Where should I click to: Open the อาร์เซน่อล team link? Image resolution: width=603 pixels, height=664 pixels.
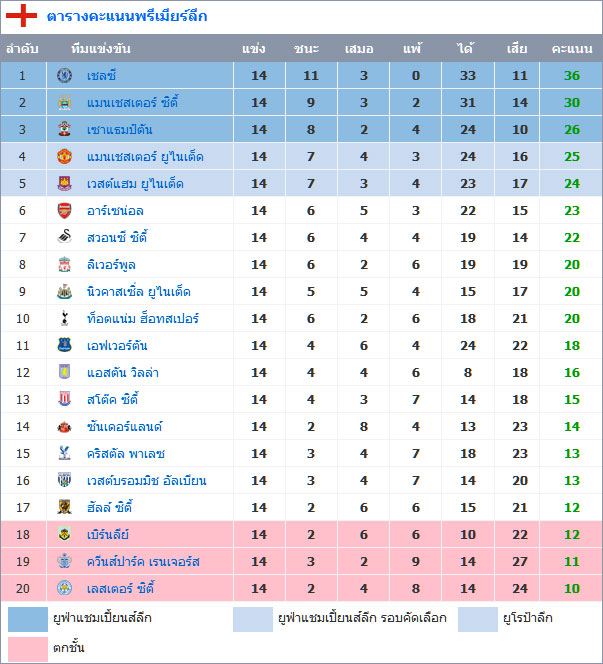pos(115,211)
